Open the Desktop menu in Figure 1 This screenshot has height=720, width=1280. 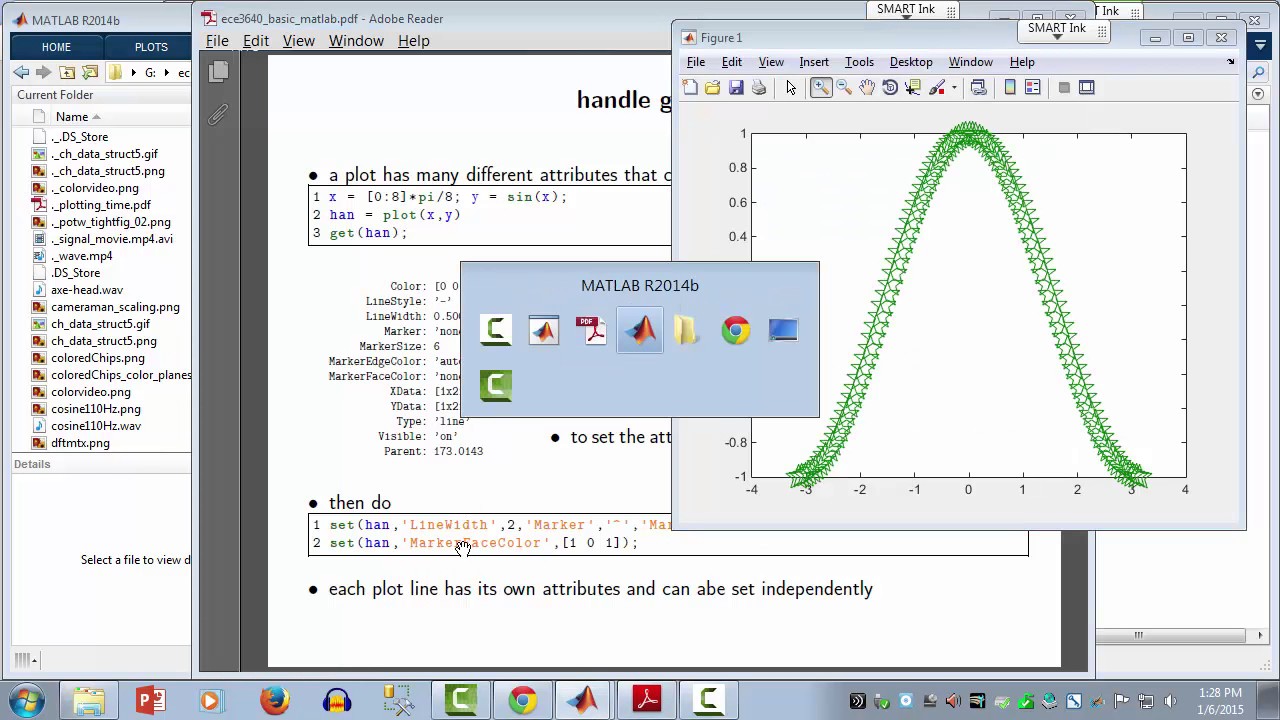pyautogui.click(x=911, y=62)
